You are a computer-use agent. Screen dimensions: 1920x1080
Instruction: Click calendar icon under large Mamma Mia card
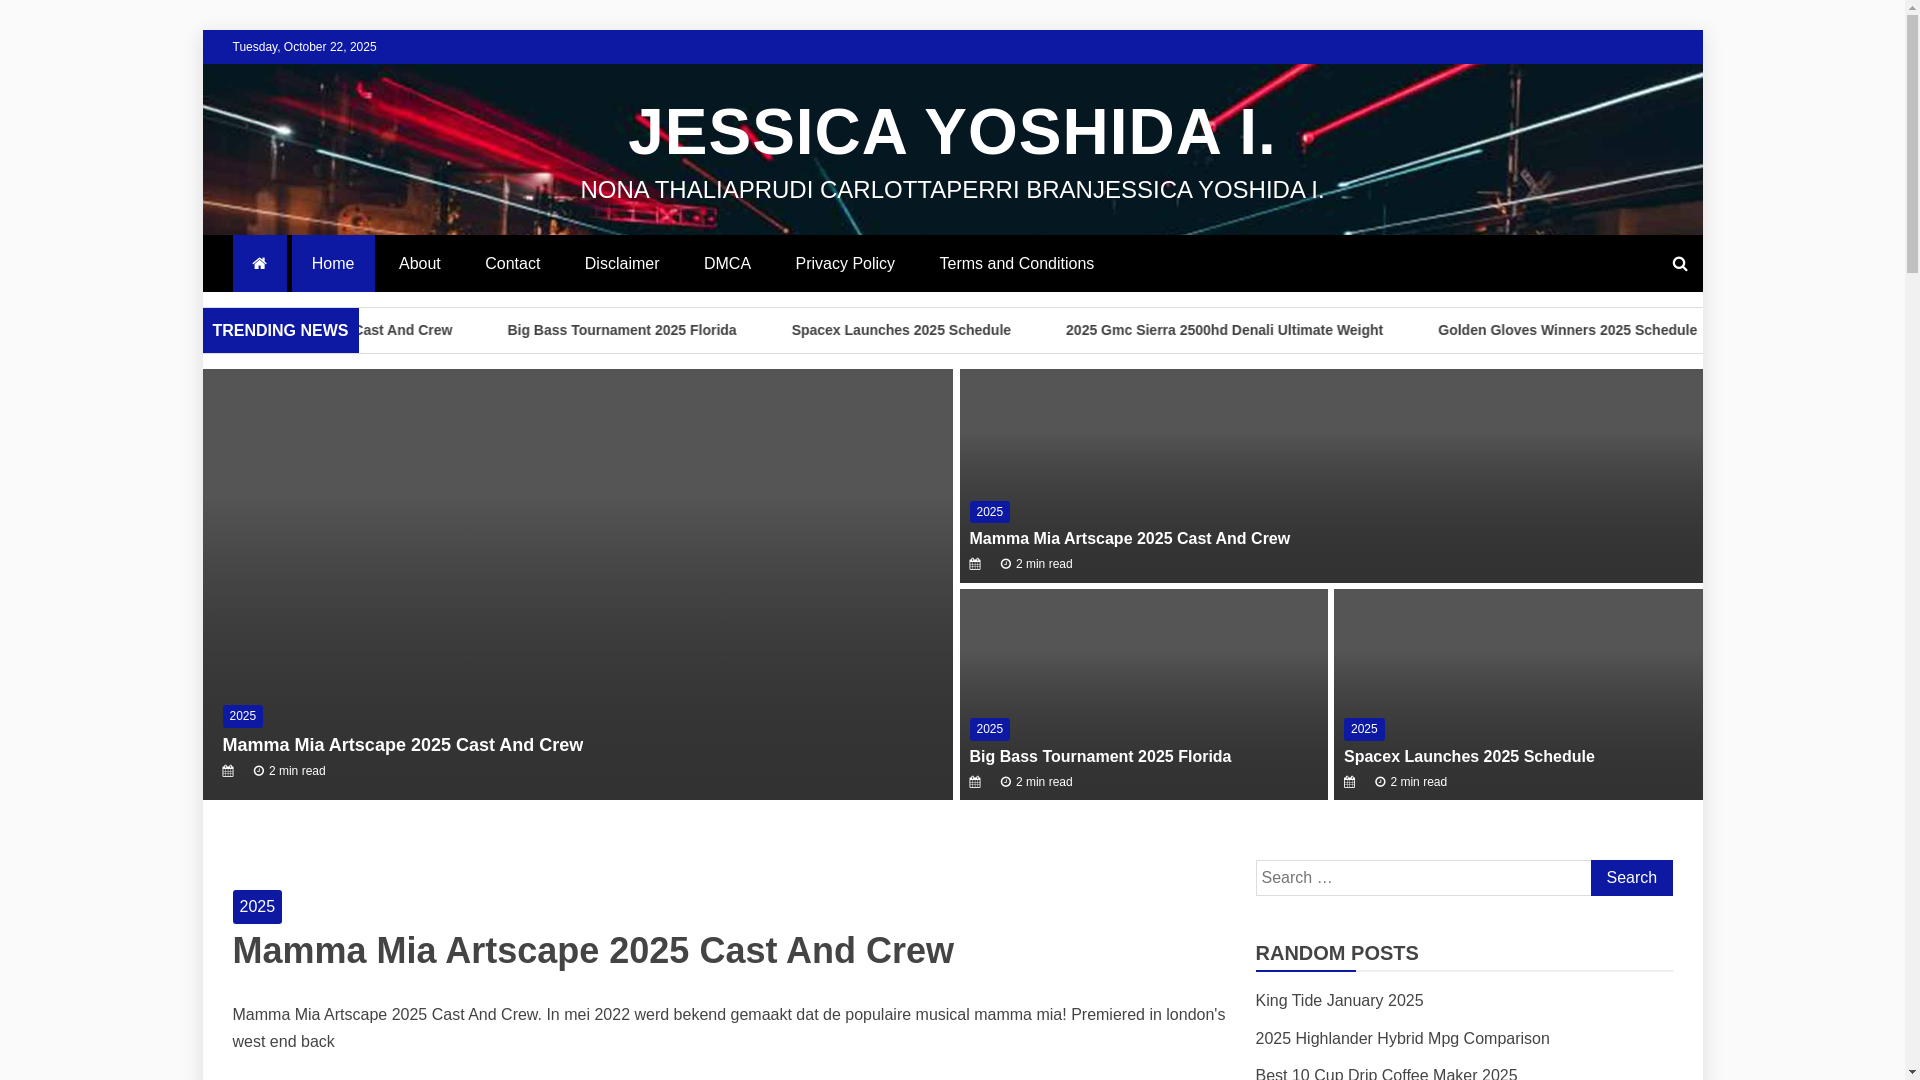pyautogui.click(x=228, y=771)
